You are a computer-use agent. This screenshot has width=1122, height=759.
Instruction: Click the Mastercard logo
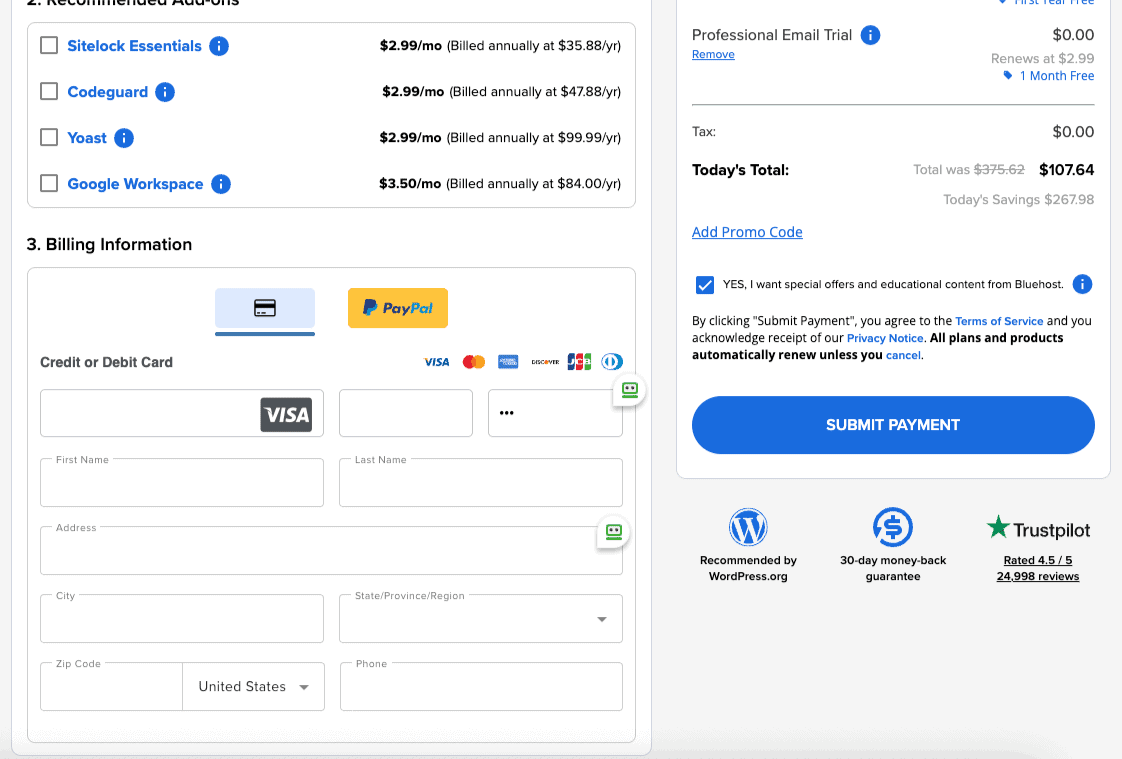[474, 362]
